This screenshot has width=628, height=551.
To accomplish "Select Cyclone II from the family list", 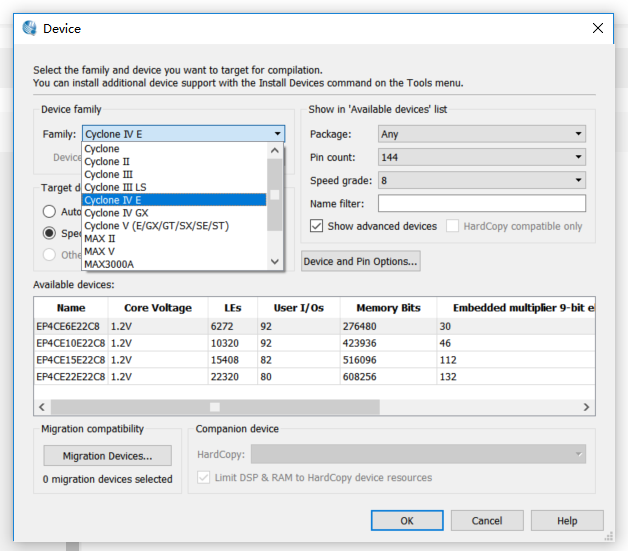I will (x=174, y=161).
